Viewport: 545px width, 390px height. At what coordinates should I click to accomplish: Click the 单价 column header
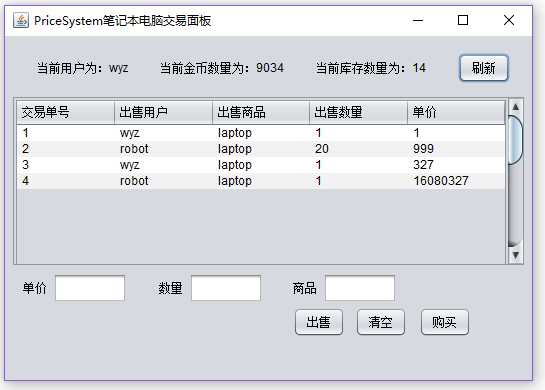click(x=456, y=112)
